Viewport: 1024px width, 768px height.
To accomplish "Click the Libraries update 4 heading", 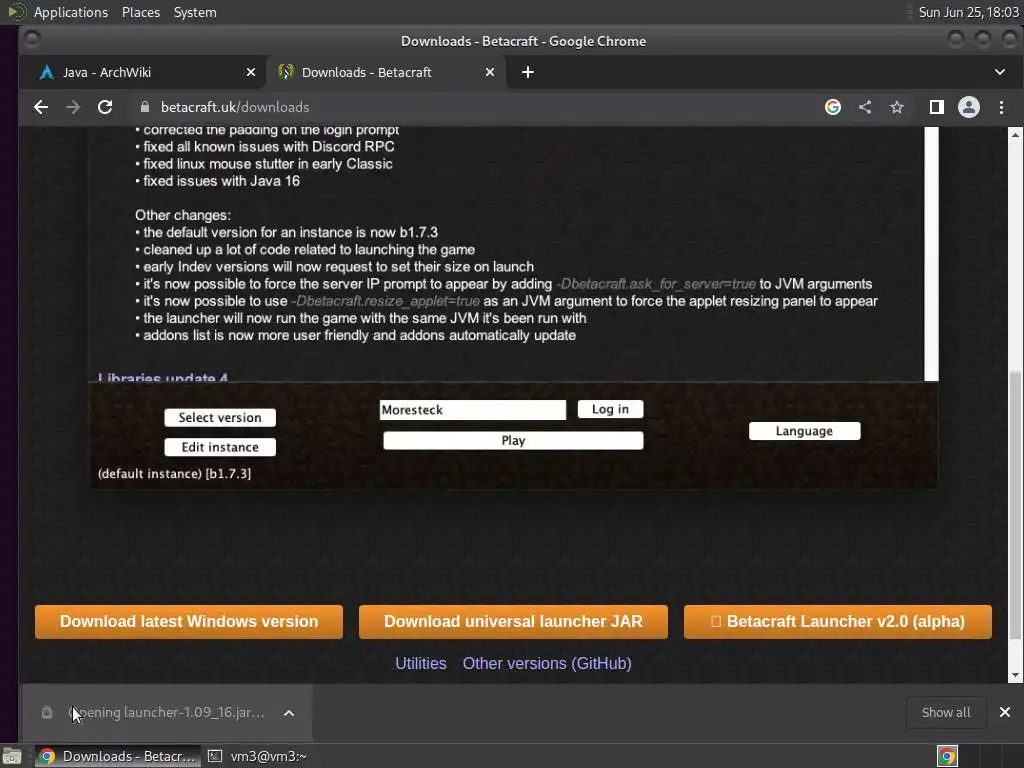I will pos(163,377).
